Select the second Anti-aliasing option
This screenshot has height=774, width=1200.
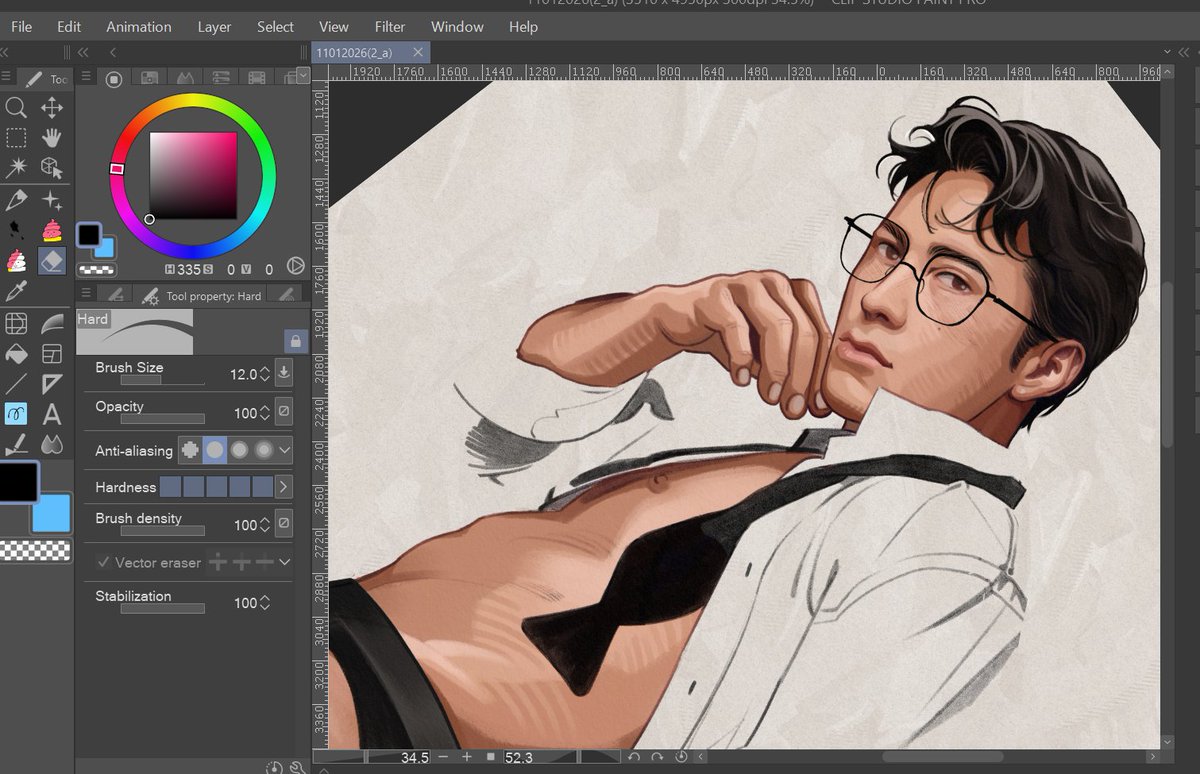click(x=216, y=449)
